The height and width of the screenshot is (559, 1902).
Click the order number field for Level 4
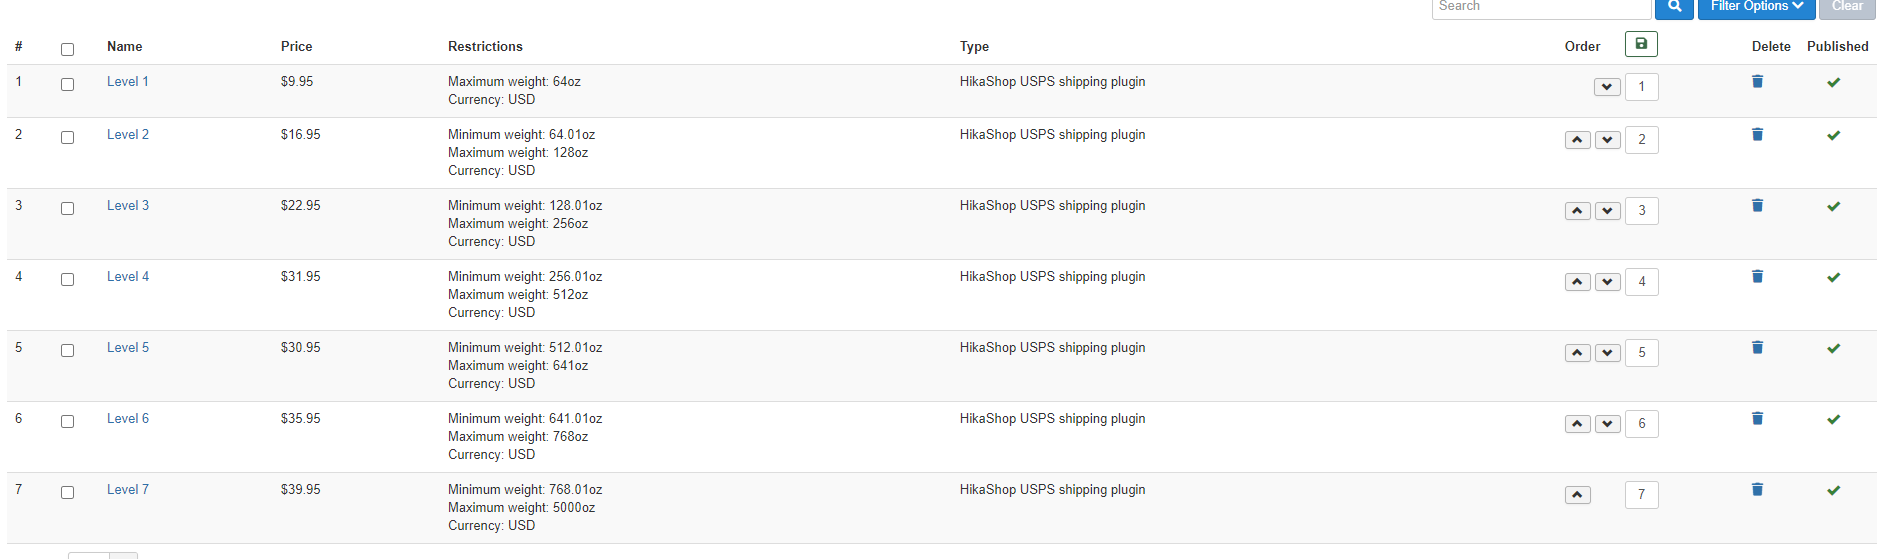[1641, 282]
